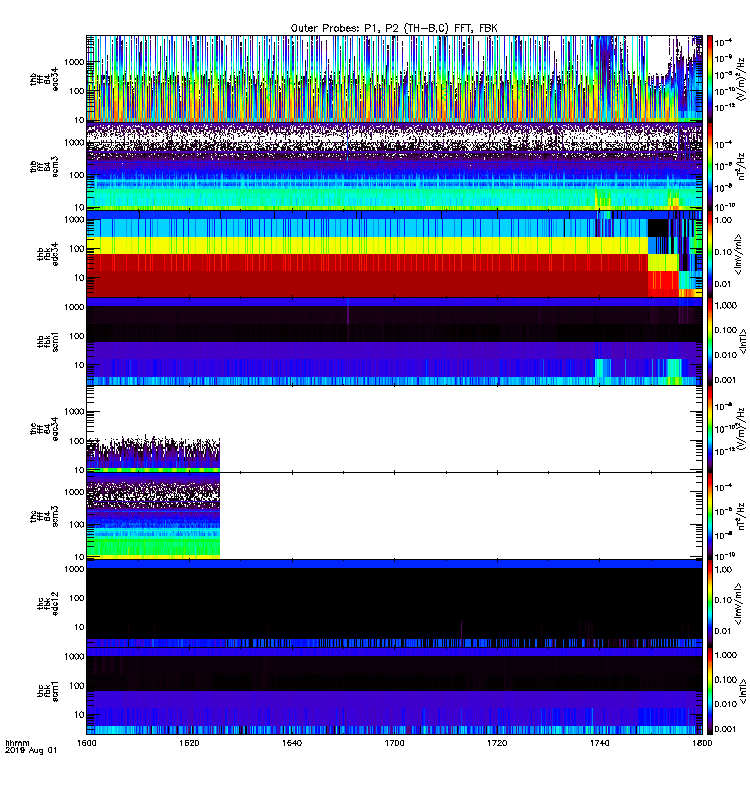Click the '(V/m)²/Hz' unit label of thb eac34
The height and width of the screenshot is (800, 750).
pyautogui.click(x=741, y=79)
